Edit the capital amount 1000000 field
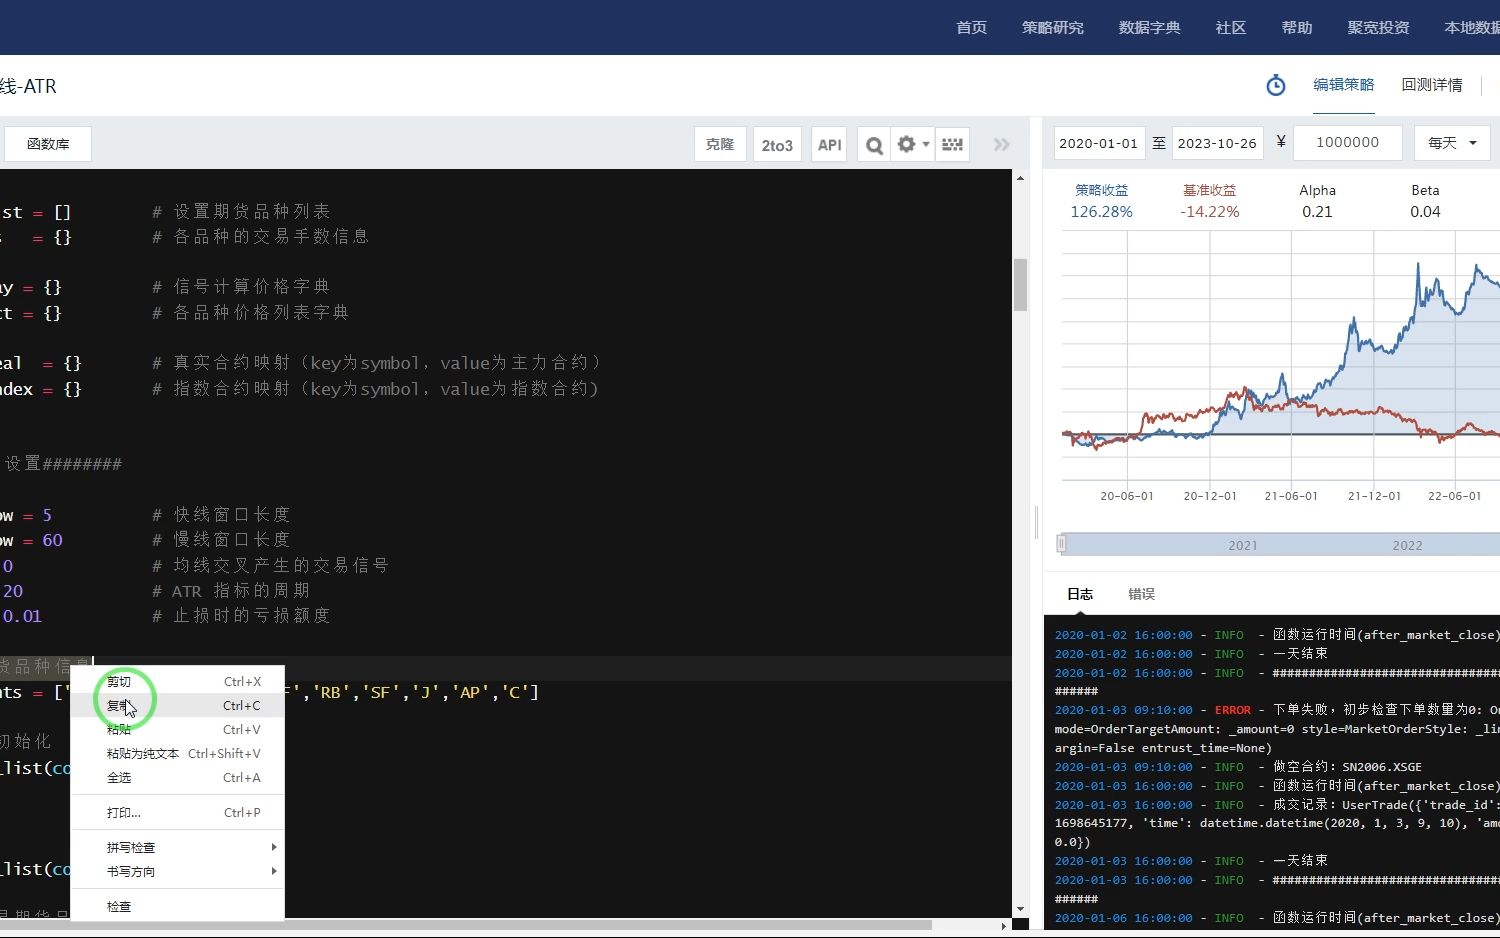The width and height of the screenshot is (1500, 938). coord(1347,143)
